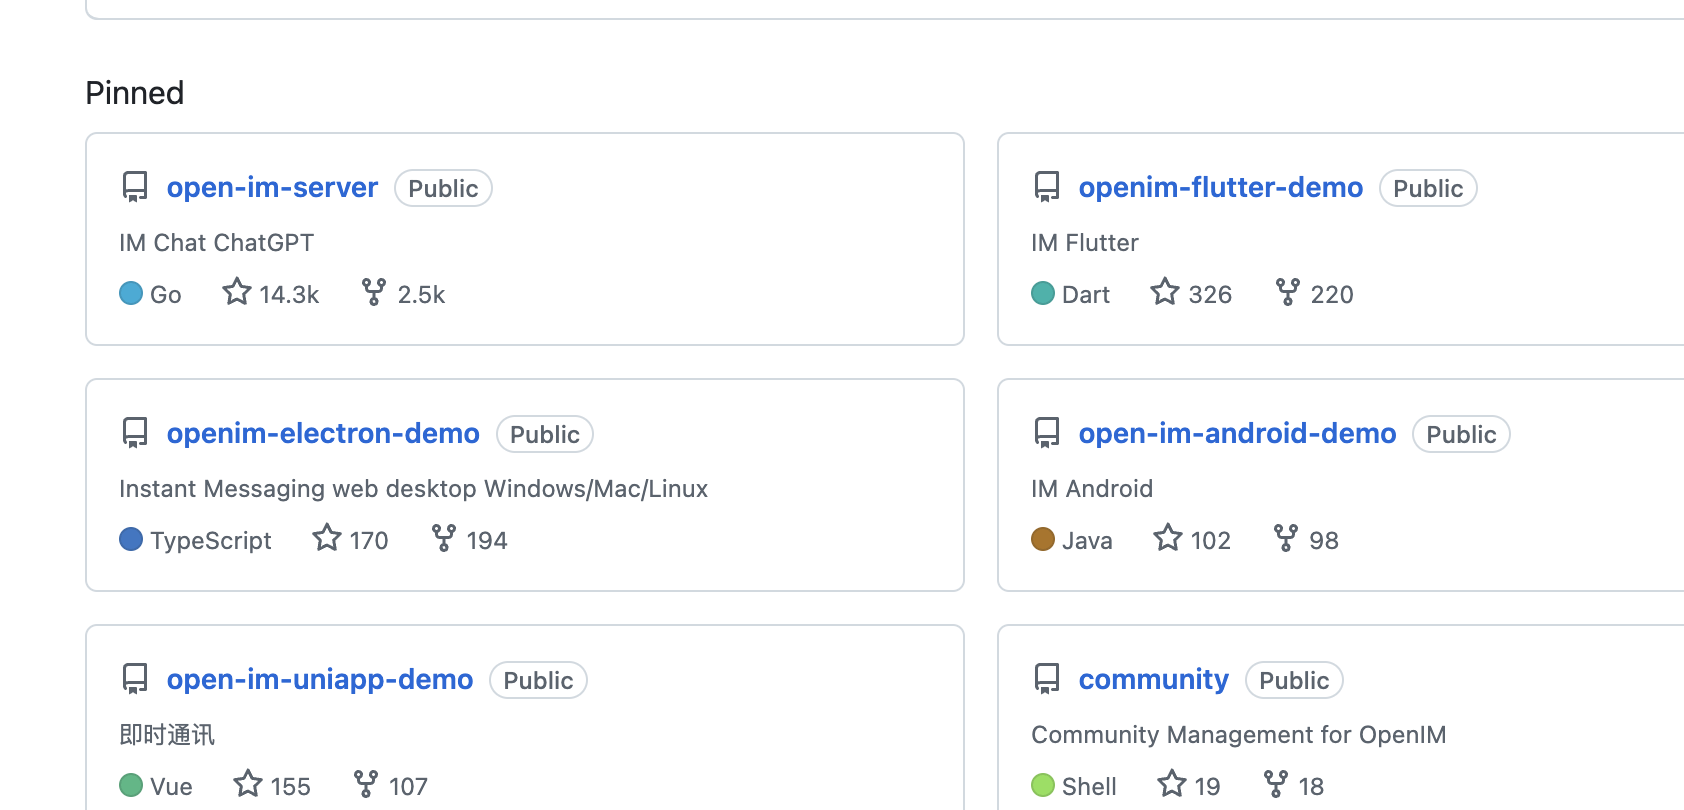View open-im-server forks icon 2.5k
Image resolution: width=1684 pixels, height=810 pixels.
coord(373,292)
